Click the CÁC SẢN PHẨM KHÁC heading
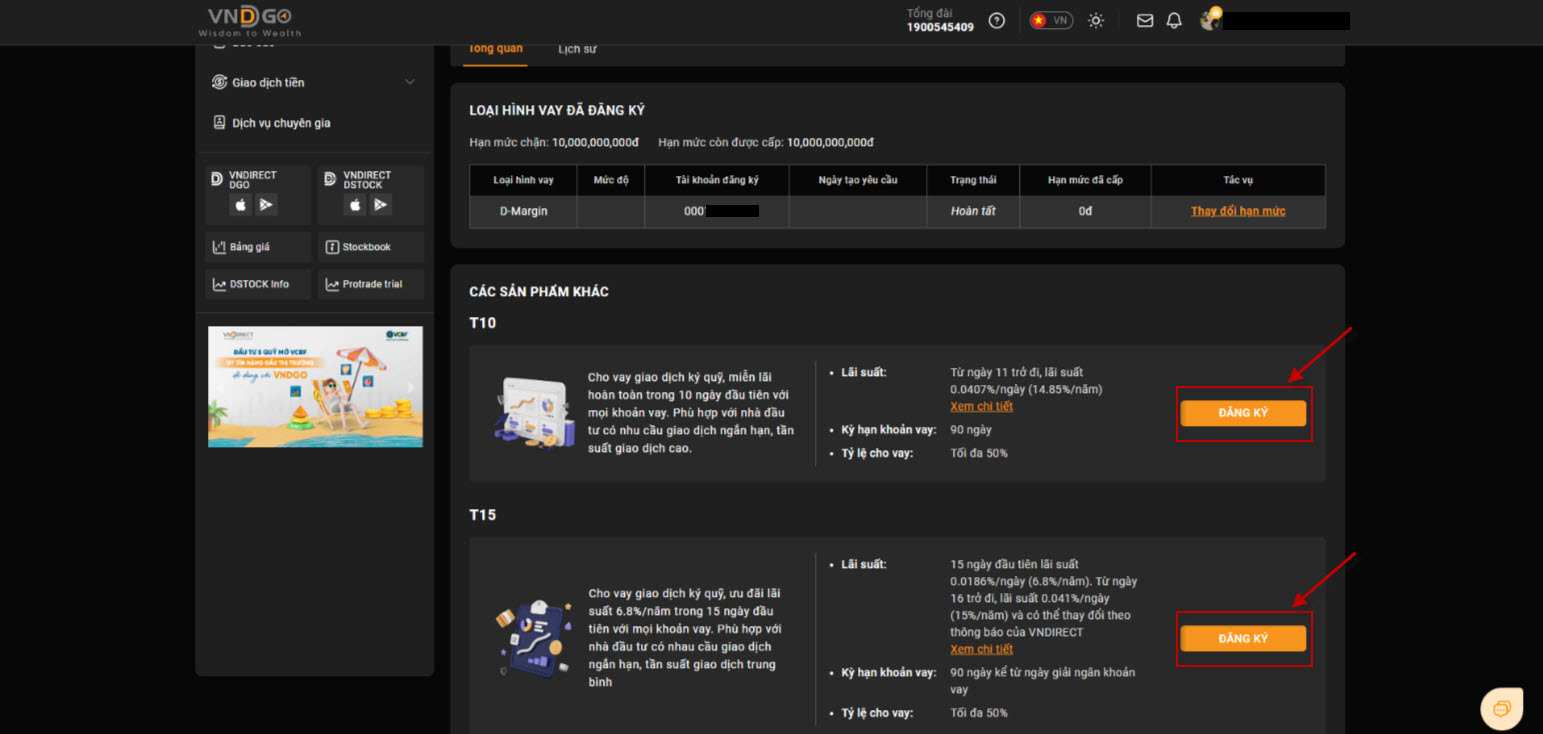 (539, 292)
